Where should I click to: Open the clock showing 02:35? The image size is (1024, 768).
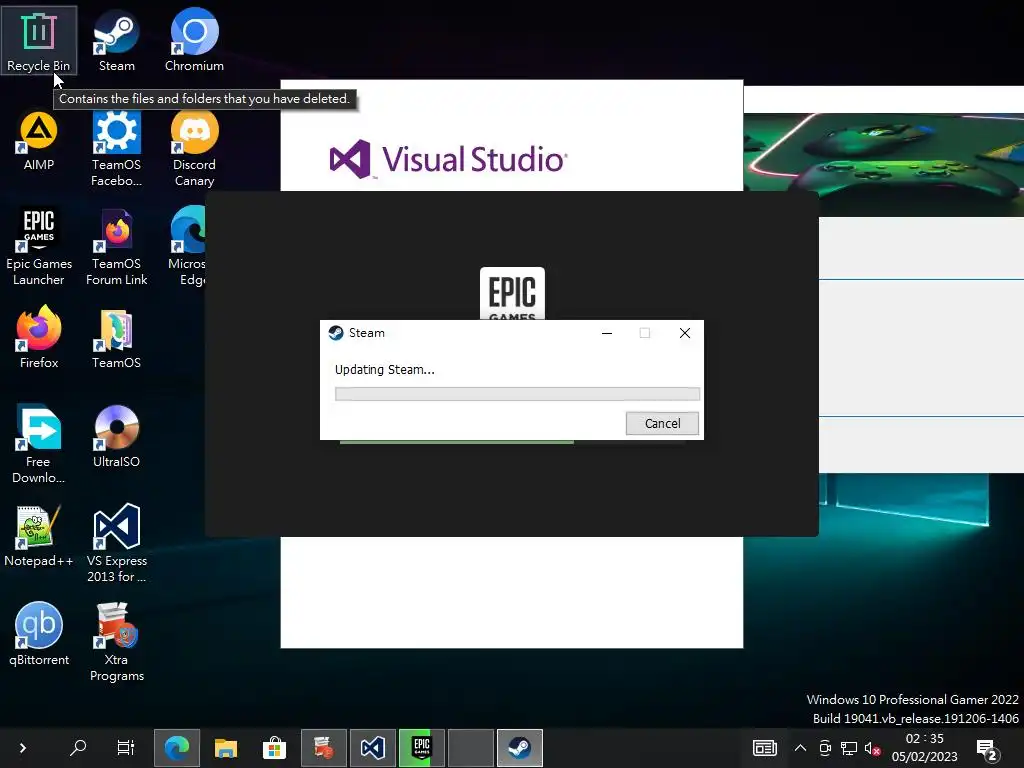pyautogui.click(x=924, y=748)
